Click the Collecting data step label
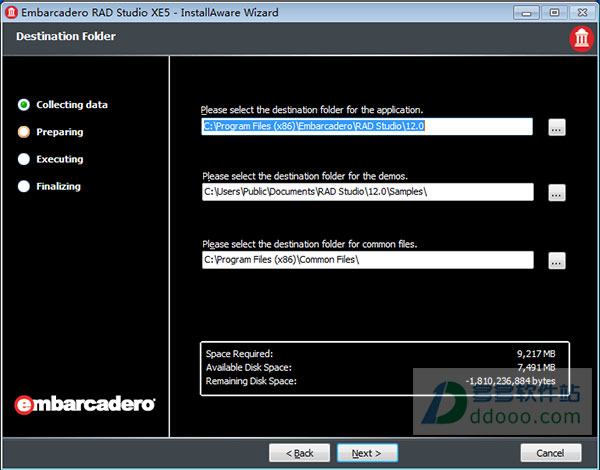This screenshot has width=600, height=470. coord(72,105)
